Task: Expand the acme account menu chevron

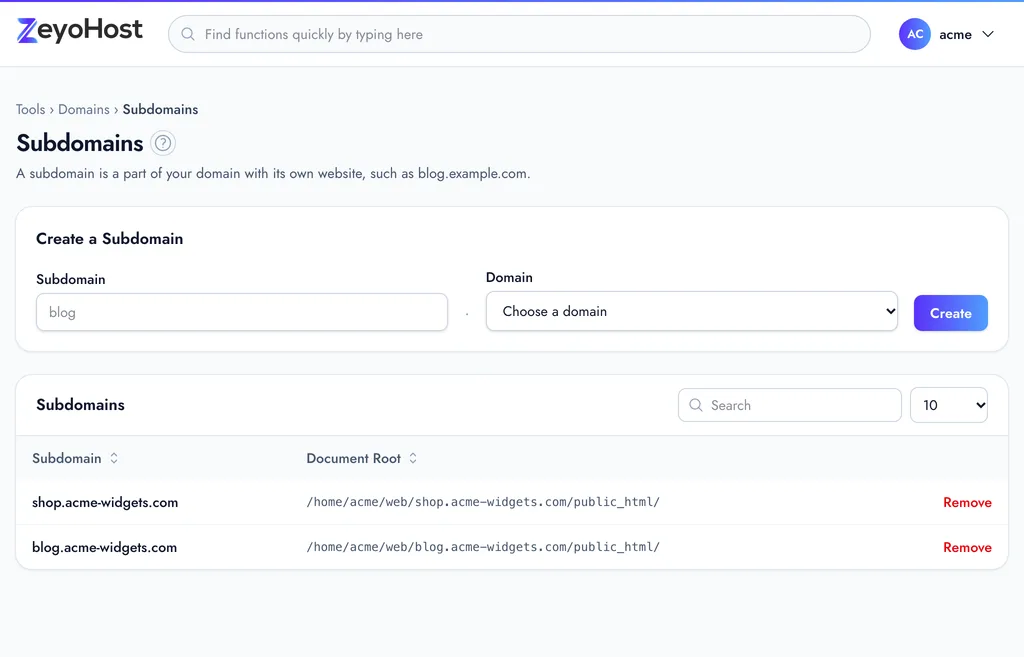Action: click(988, 34)
